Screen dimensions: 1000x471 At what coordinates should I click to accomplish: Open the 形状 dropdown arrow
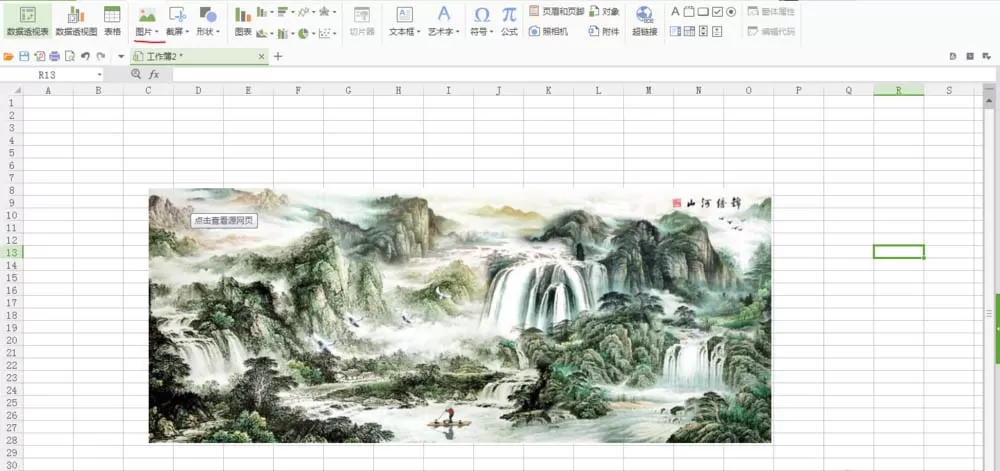click(x=218, y=31)
